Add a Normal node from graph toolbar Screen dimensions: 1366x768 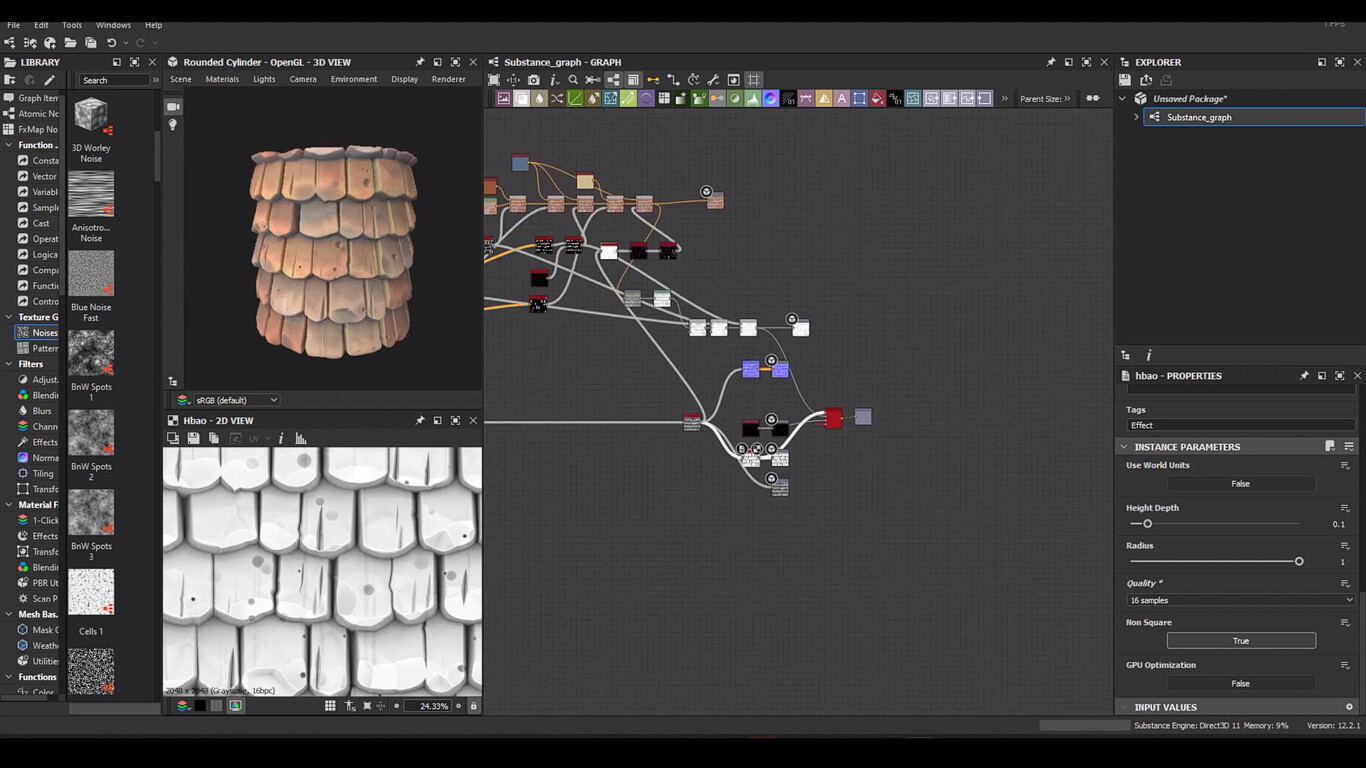(770, 99)
